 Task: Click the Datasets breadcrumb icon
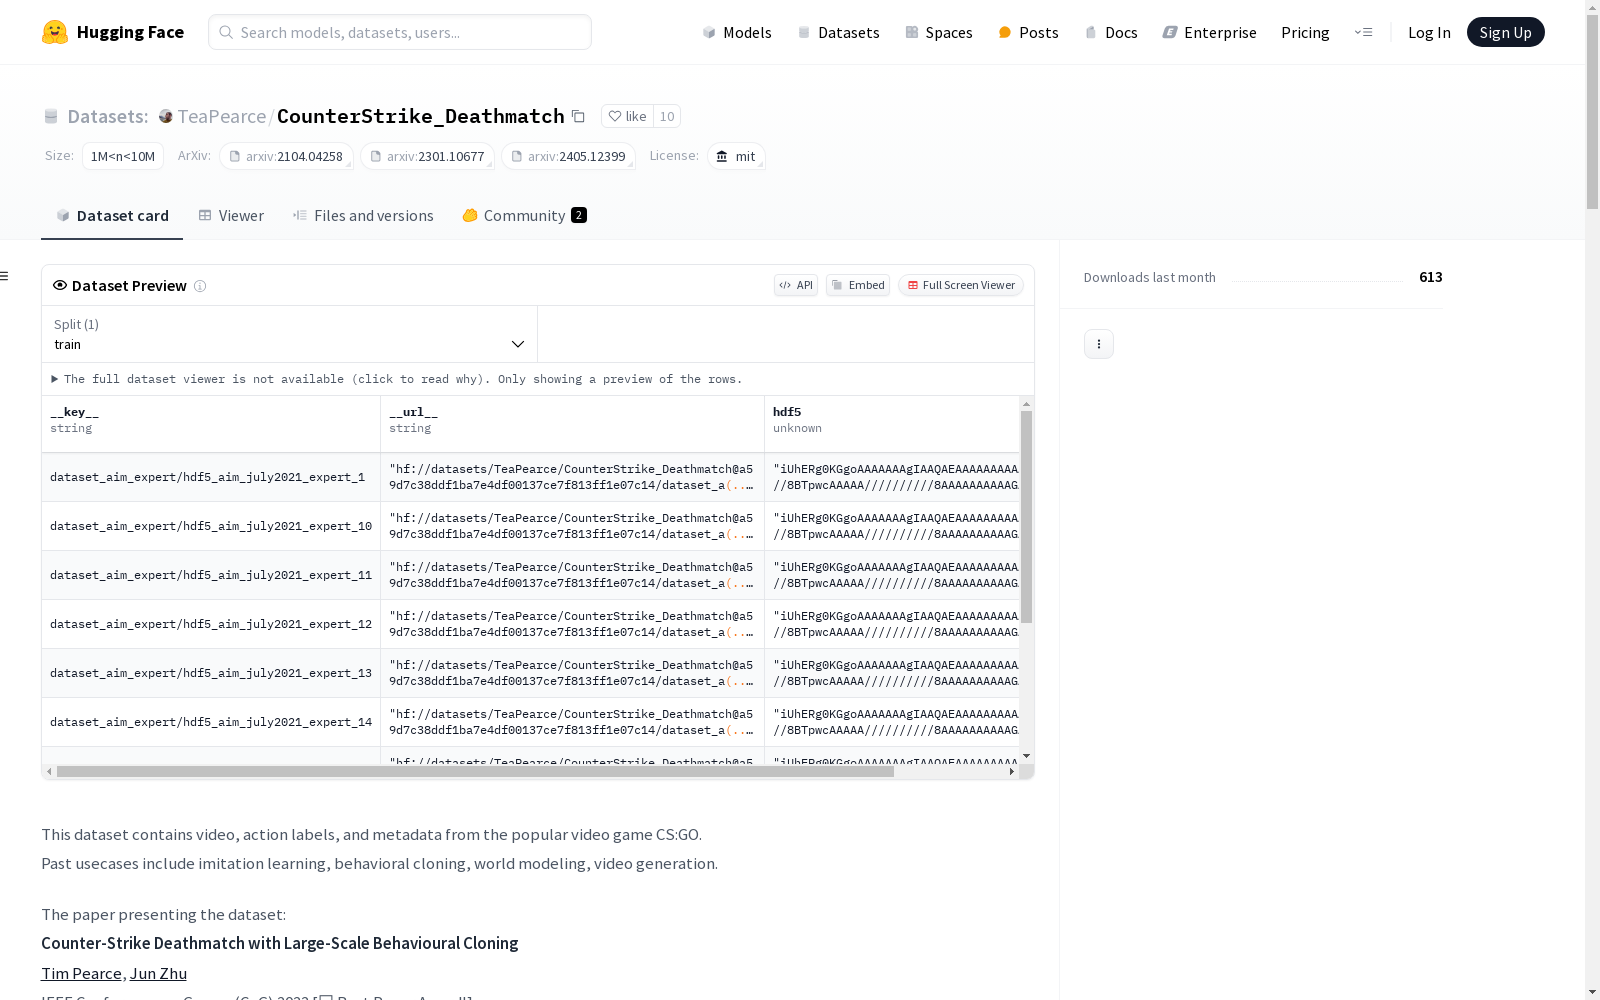(51, 116)
